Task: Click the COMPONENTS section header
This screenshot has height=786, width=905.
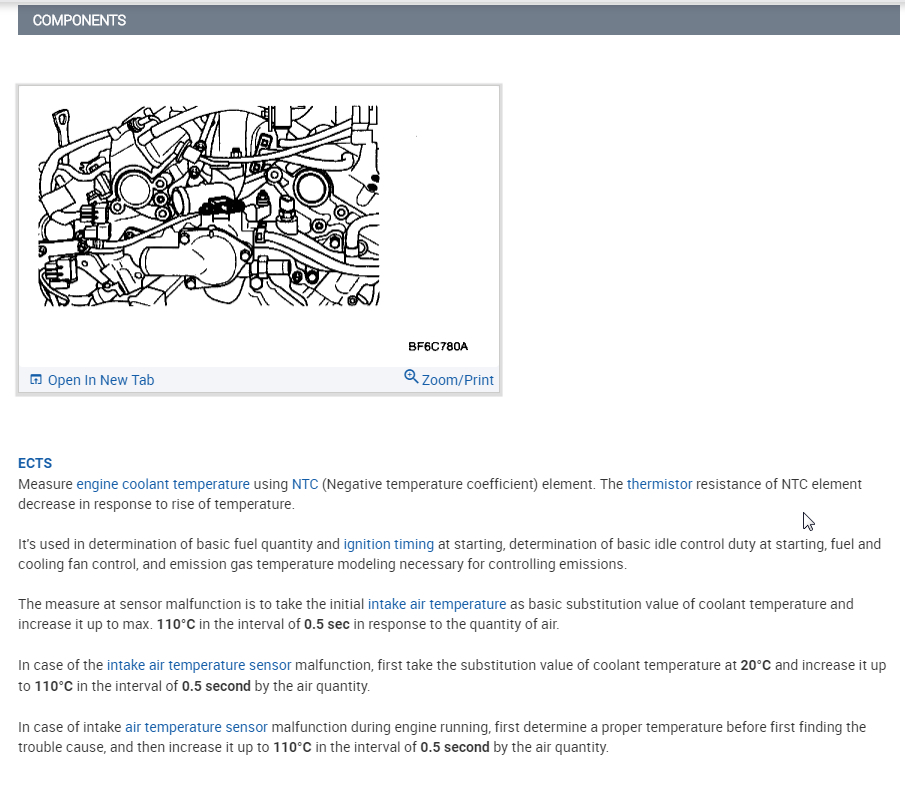Action: click(459, 20)
